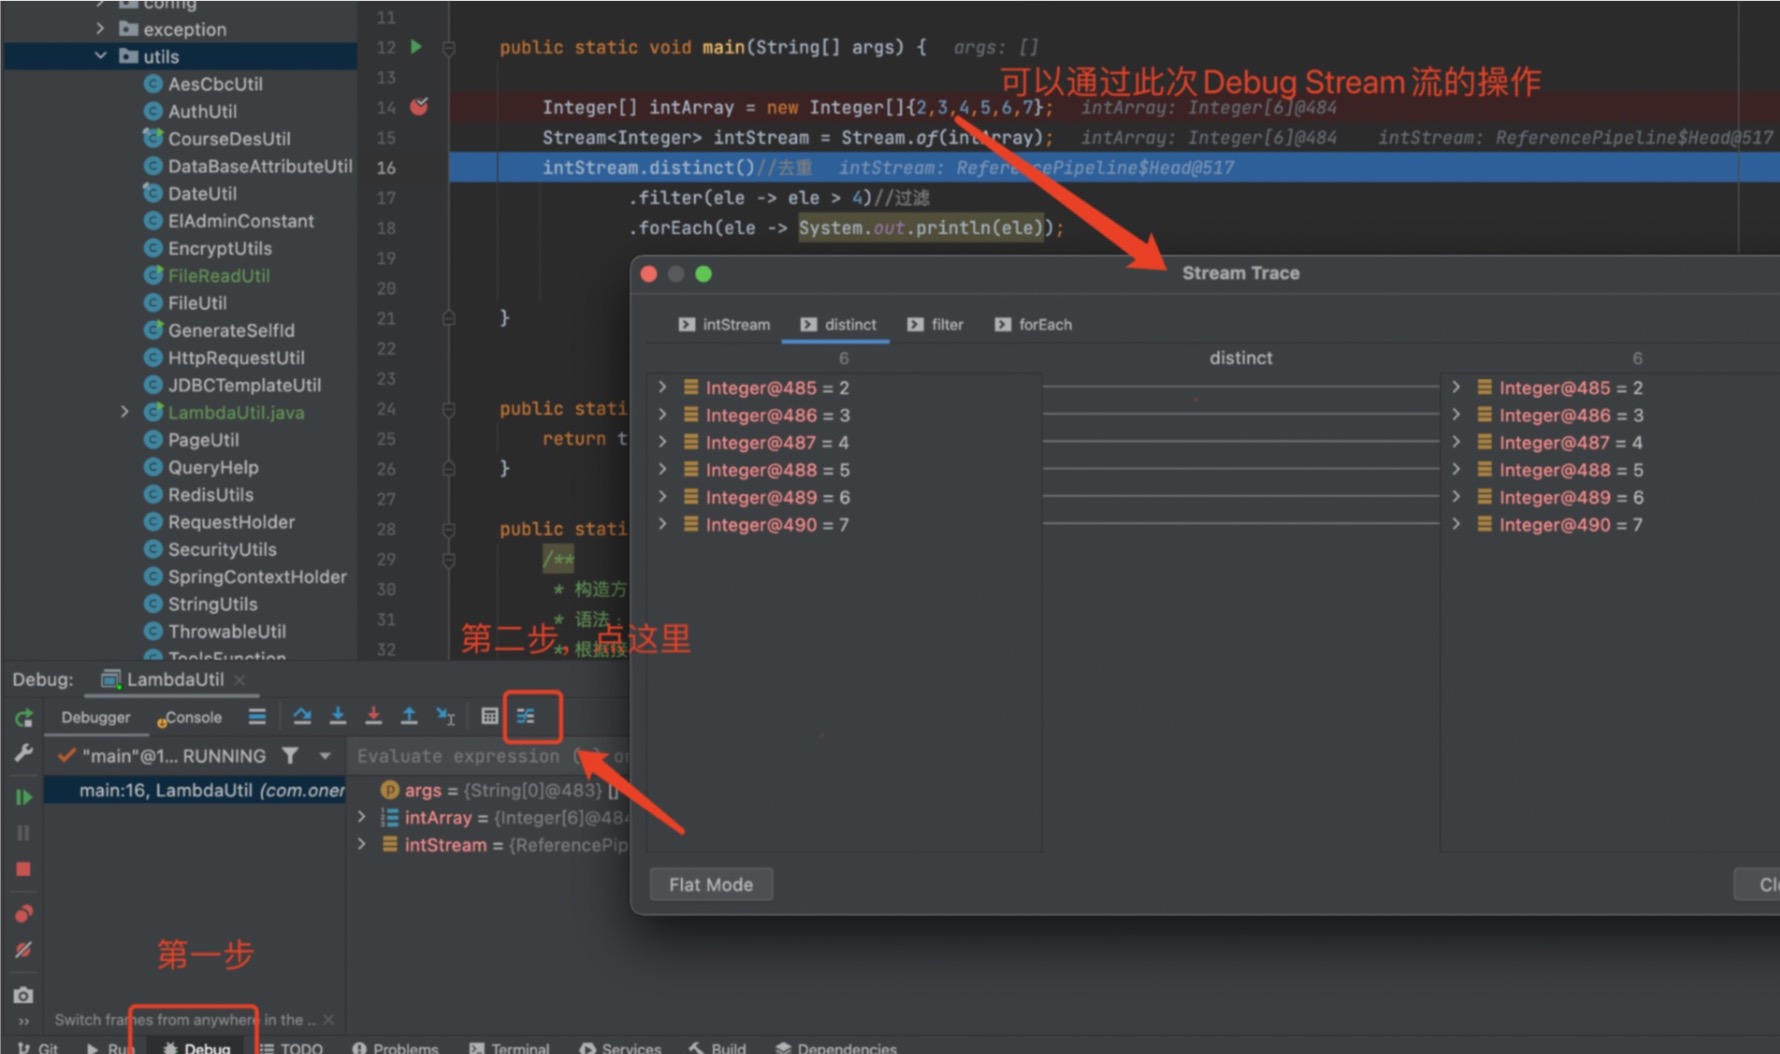Expand the intStream variable
This screenshot has height=1054, width=1780.
[x=362, y=845]
